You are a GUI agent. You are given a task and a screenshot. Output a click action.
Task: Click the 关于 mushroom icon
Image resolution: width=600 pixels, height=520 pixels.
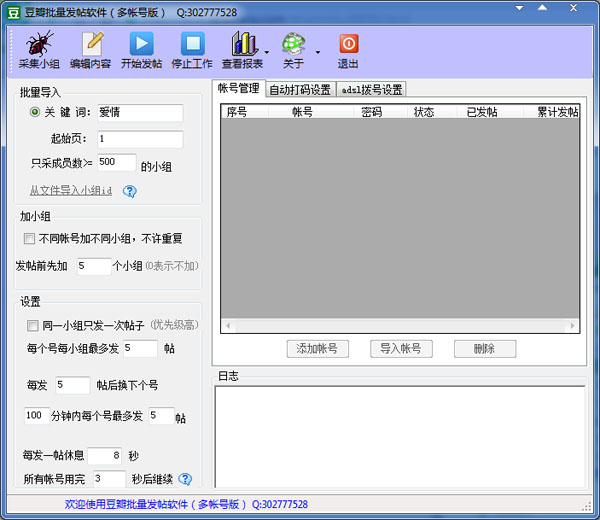(293, 44)
